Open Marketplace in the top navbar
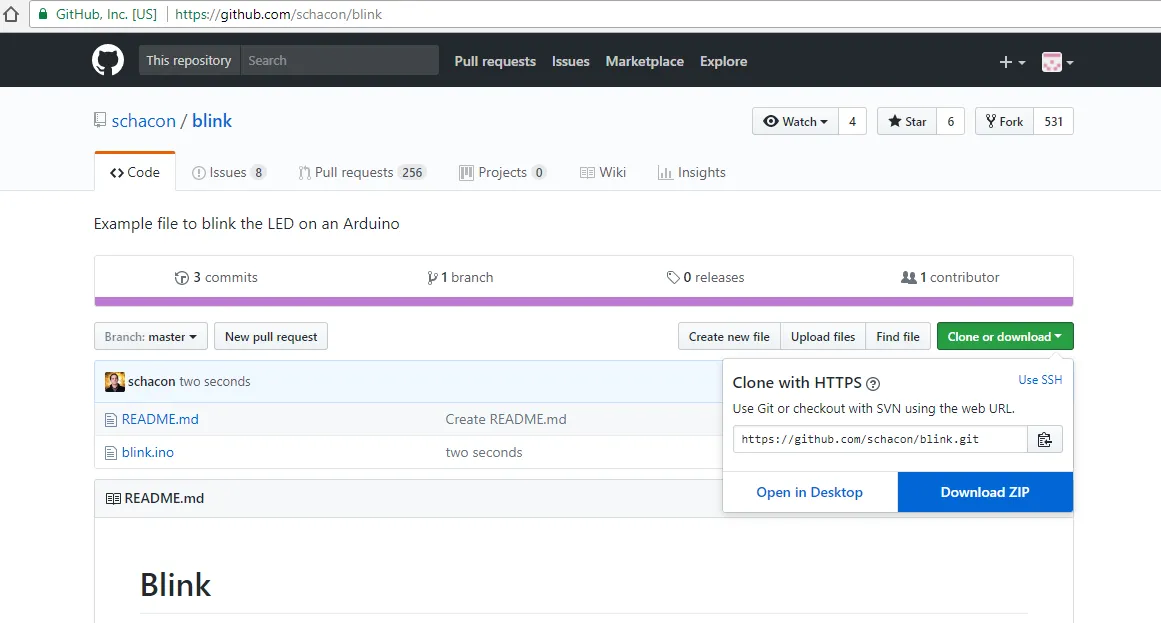 tap(645, 61)
